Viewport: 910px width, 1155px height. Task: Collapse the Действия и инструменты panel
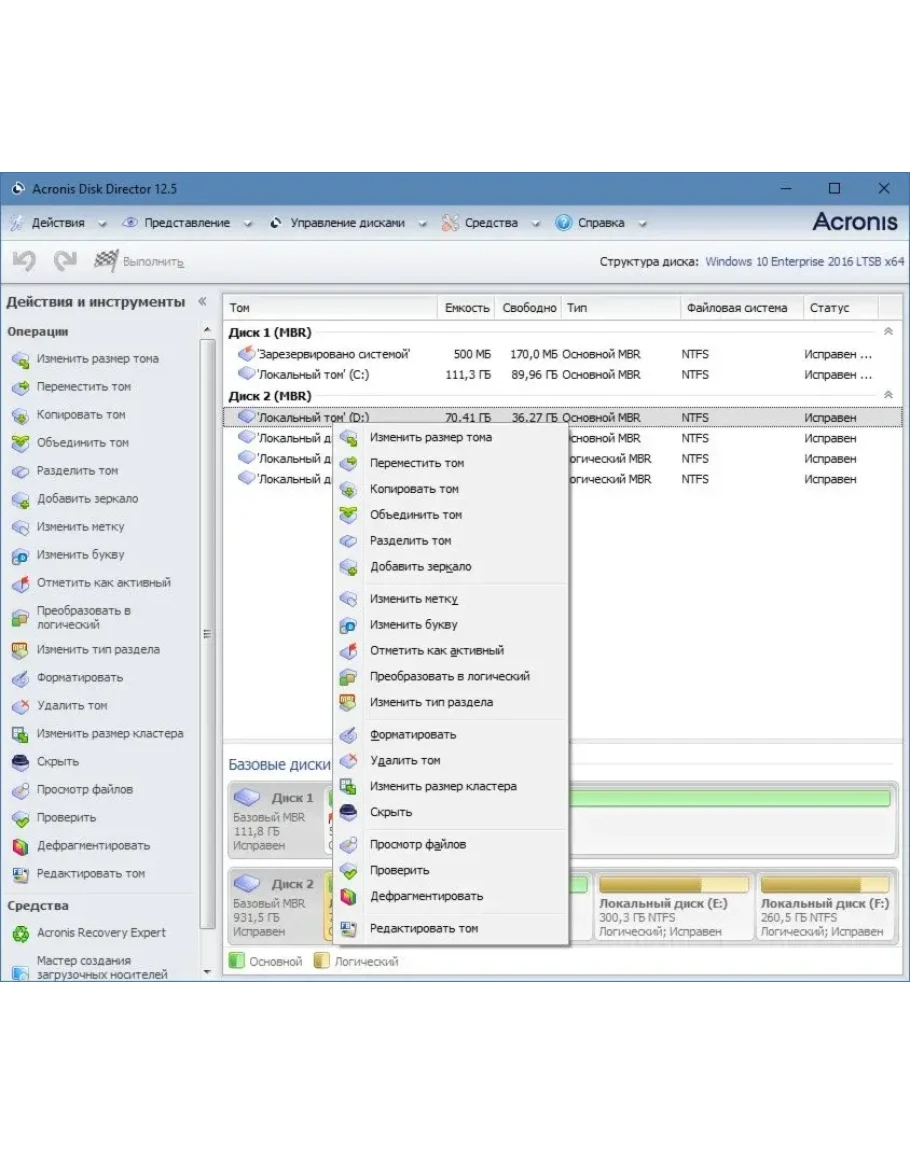tap(202, 302)
